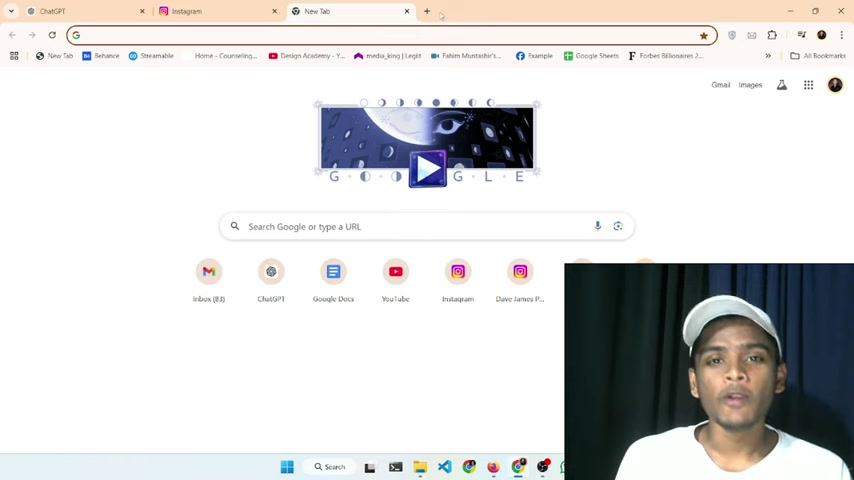Open the shield extension icon
854x480 pixels.
732,35
